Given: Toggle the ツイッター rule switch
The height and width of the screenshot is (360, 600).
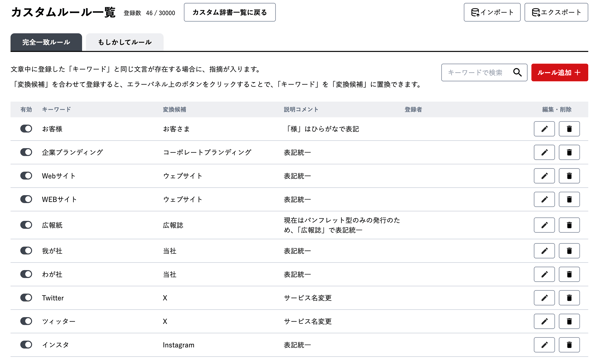Looking at the screenshot, I should (x=26, y=321).
